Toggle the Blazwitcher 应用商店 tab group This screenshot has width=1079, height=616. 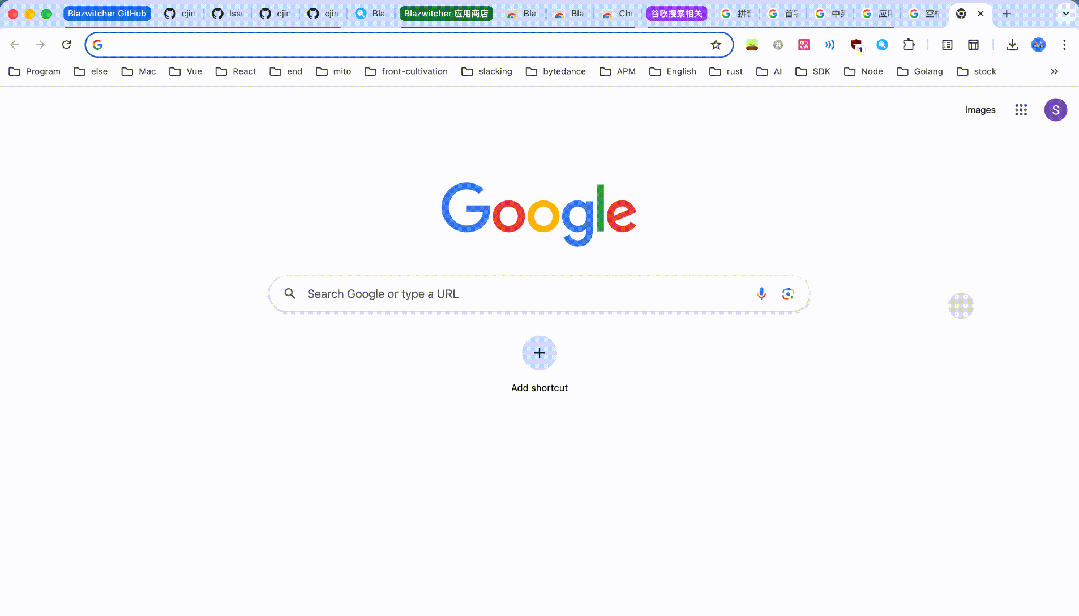[x=446, y=14]
